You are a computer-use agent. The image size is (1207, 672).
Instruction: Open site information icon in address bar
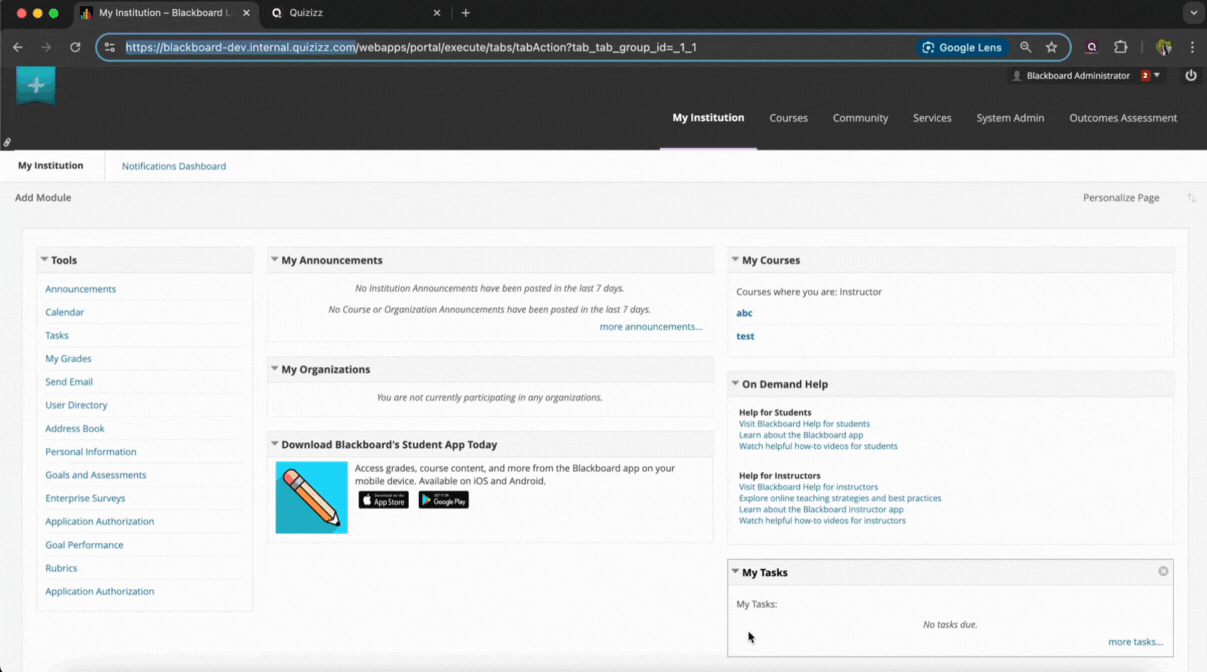point(110,47)
